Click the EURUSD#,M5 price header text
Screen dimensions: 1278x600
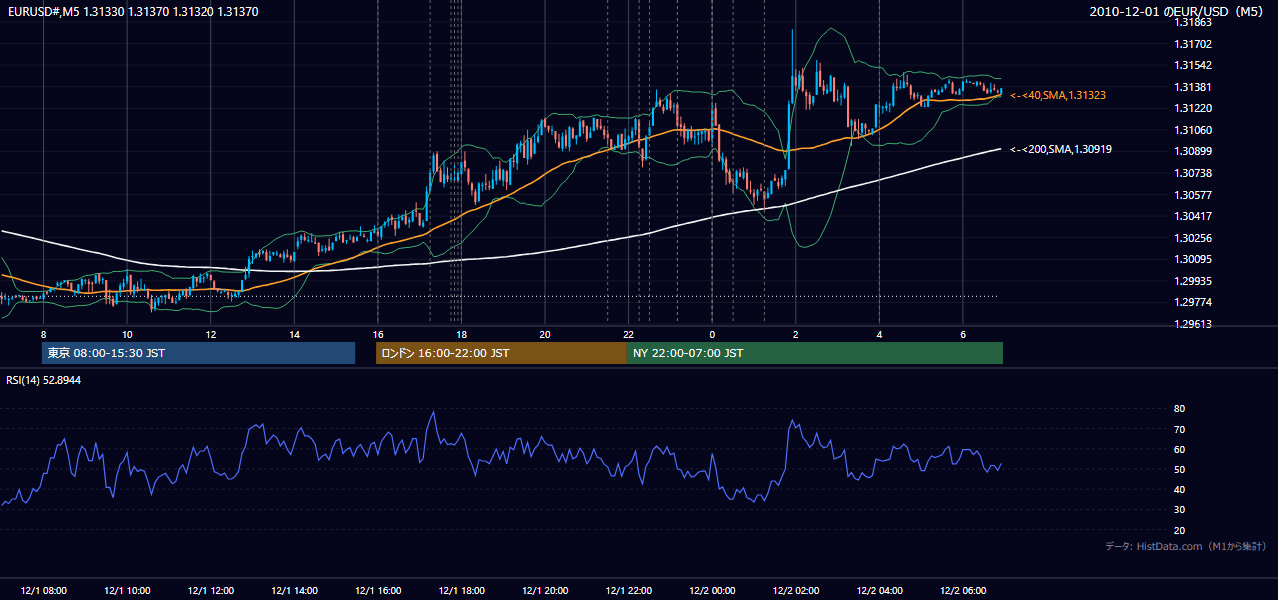click(x=132, y=11)
